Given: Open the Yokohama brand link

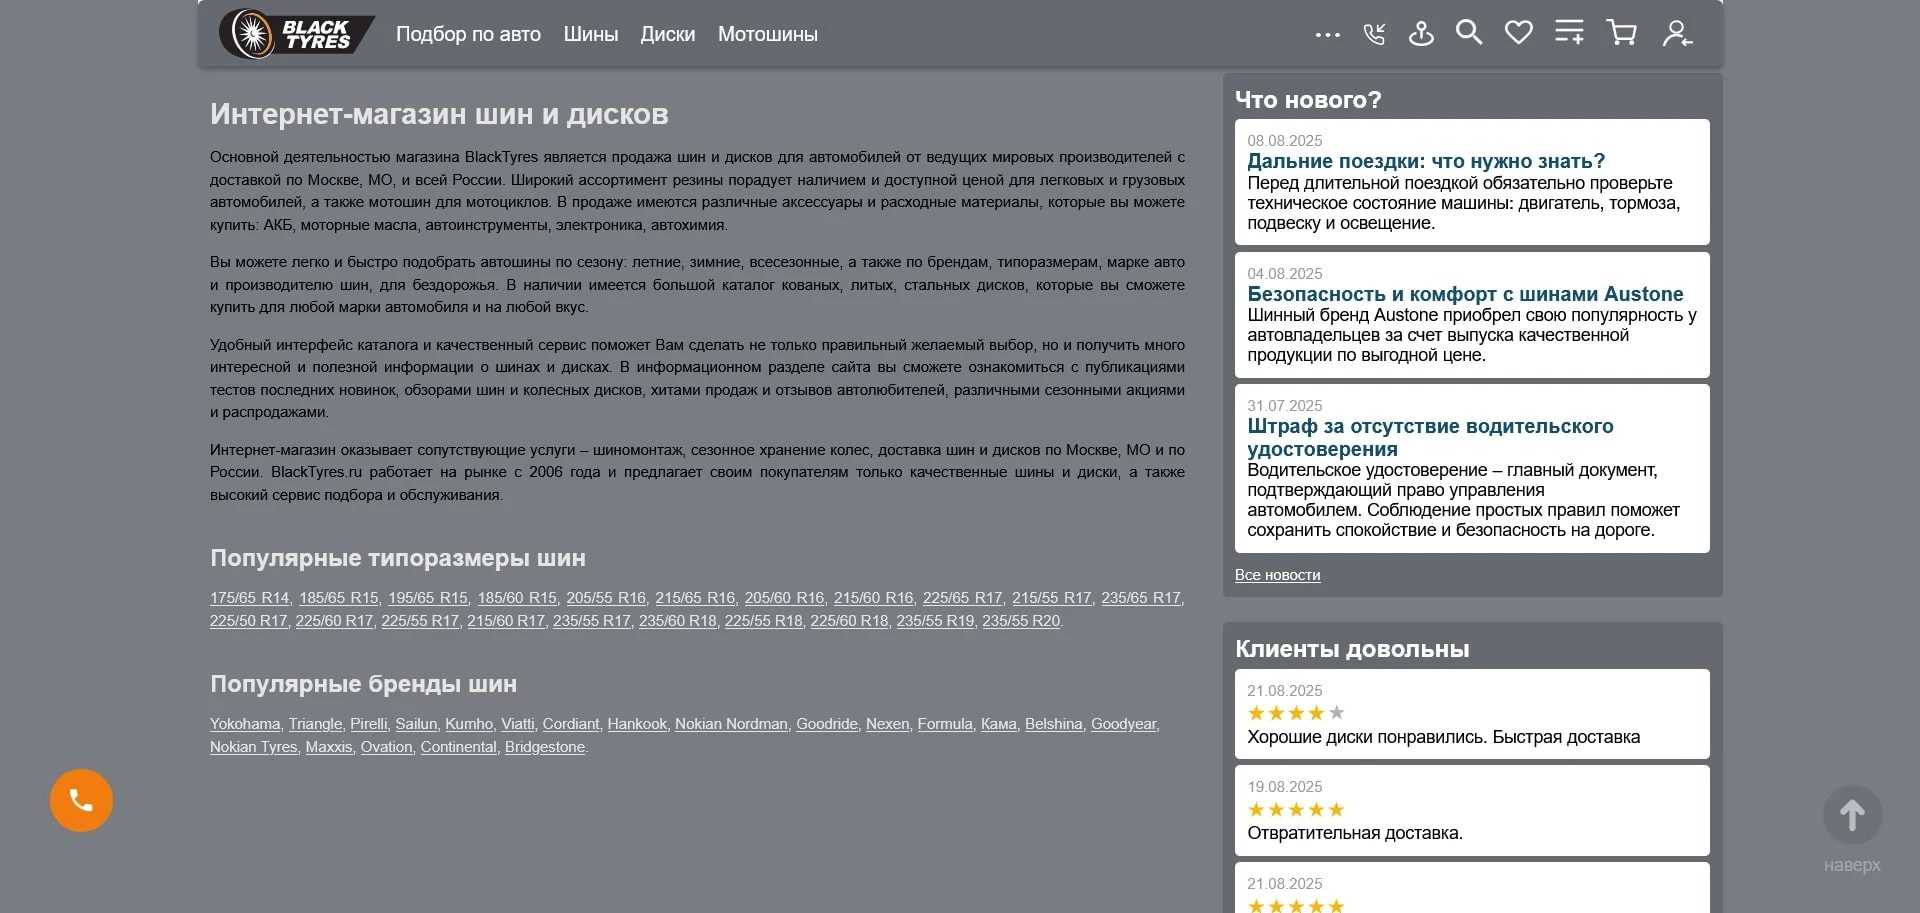Looking at the screenshot, I should click(x=245, y=724).
